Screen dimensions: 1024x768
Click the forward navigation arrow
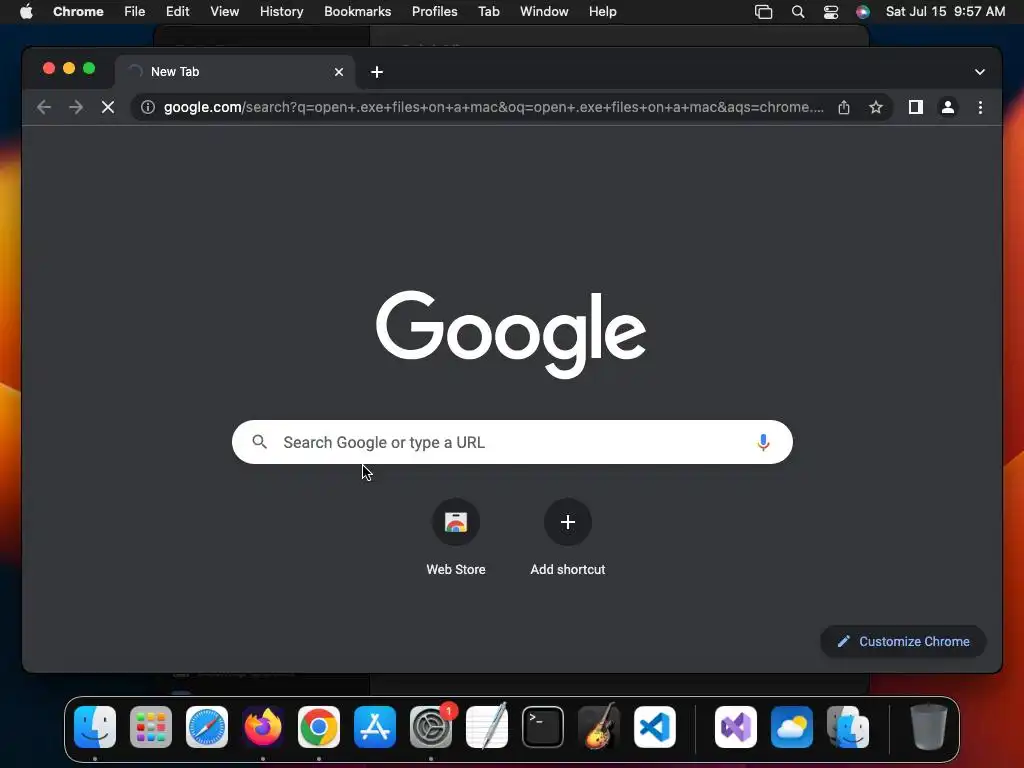[x=76, y=107]
